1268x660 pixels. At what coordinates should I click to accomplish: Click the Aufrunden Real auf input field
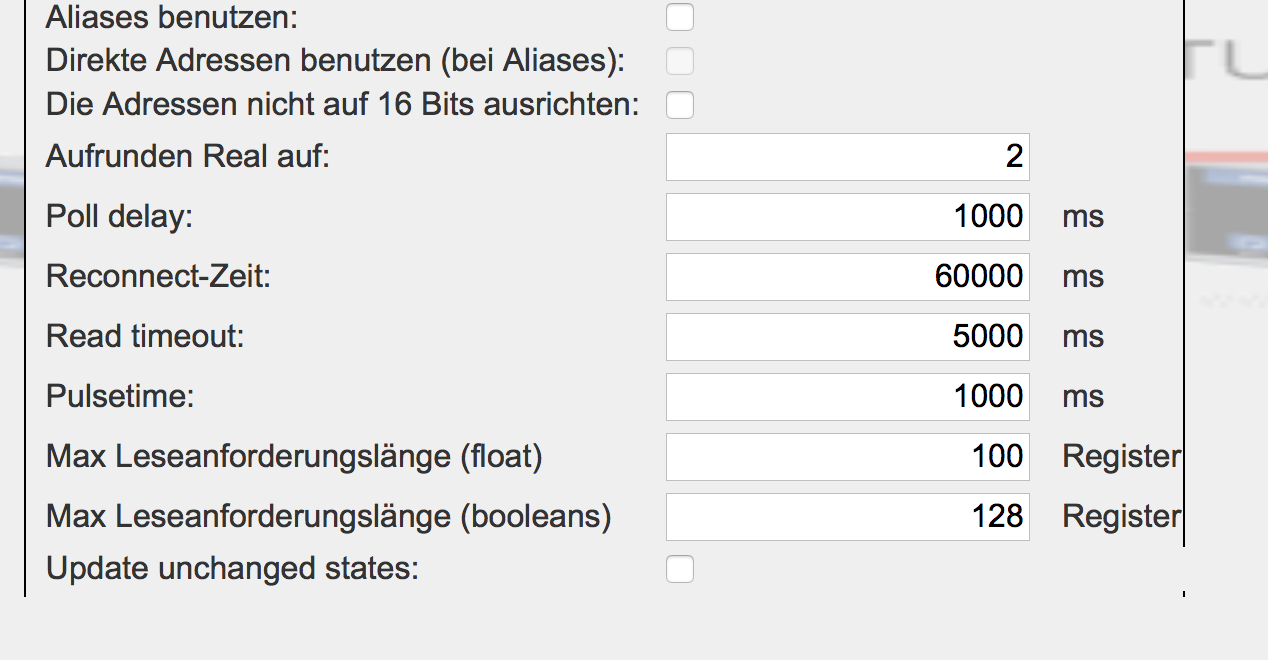pyautogui.click(x=848, y=157)
